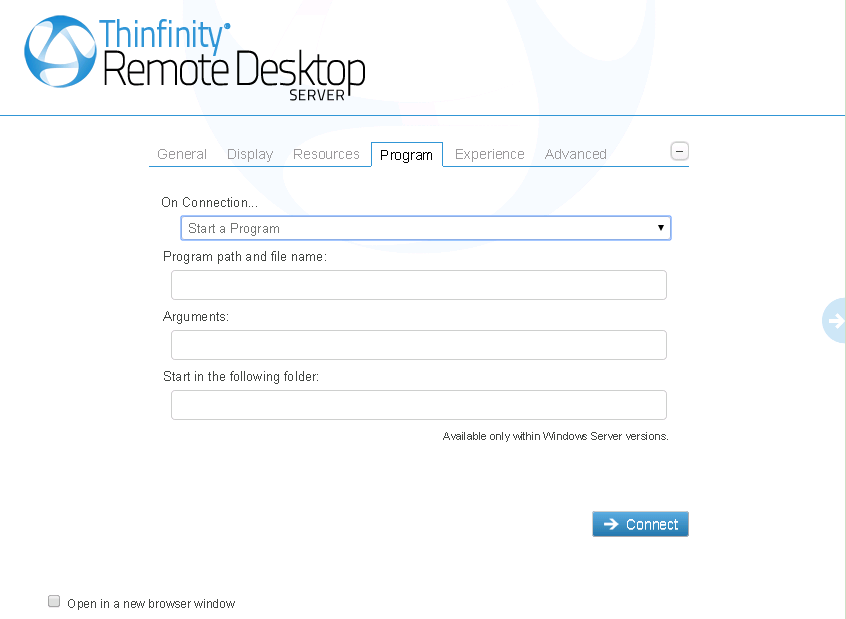Click the 'Arguments:' label

click(196, 317)
